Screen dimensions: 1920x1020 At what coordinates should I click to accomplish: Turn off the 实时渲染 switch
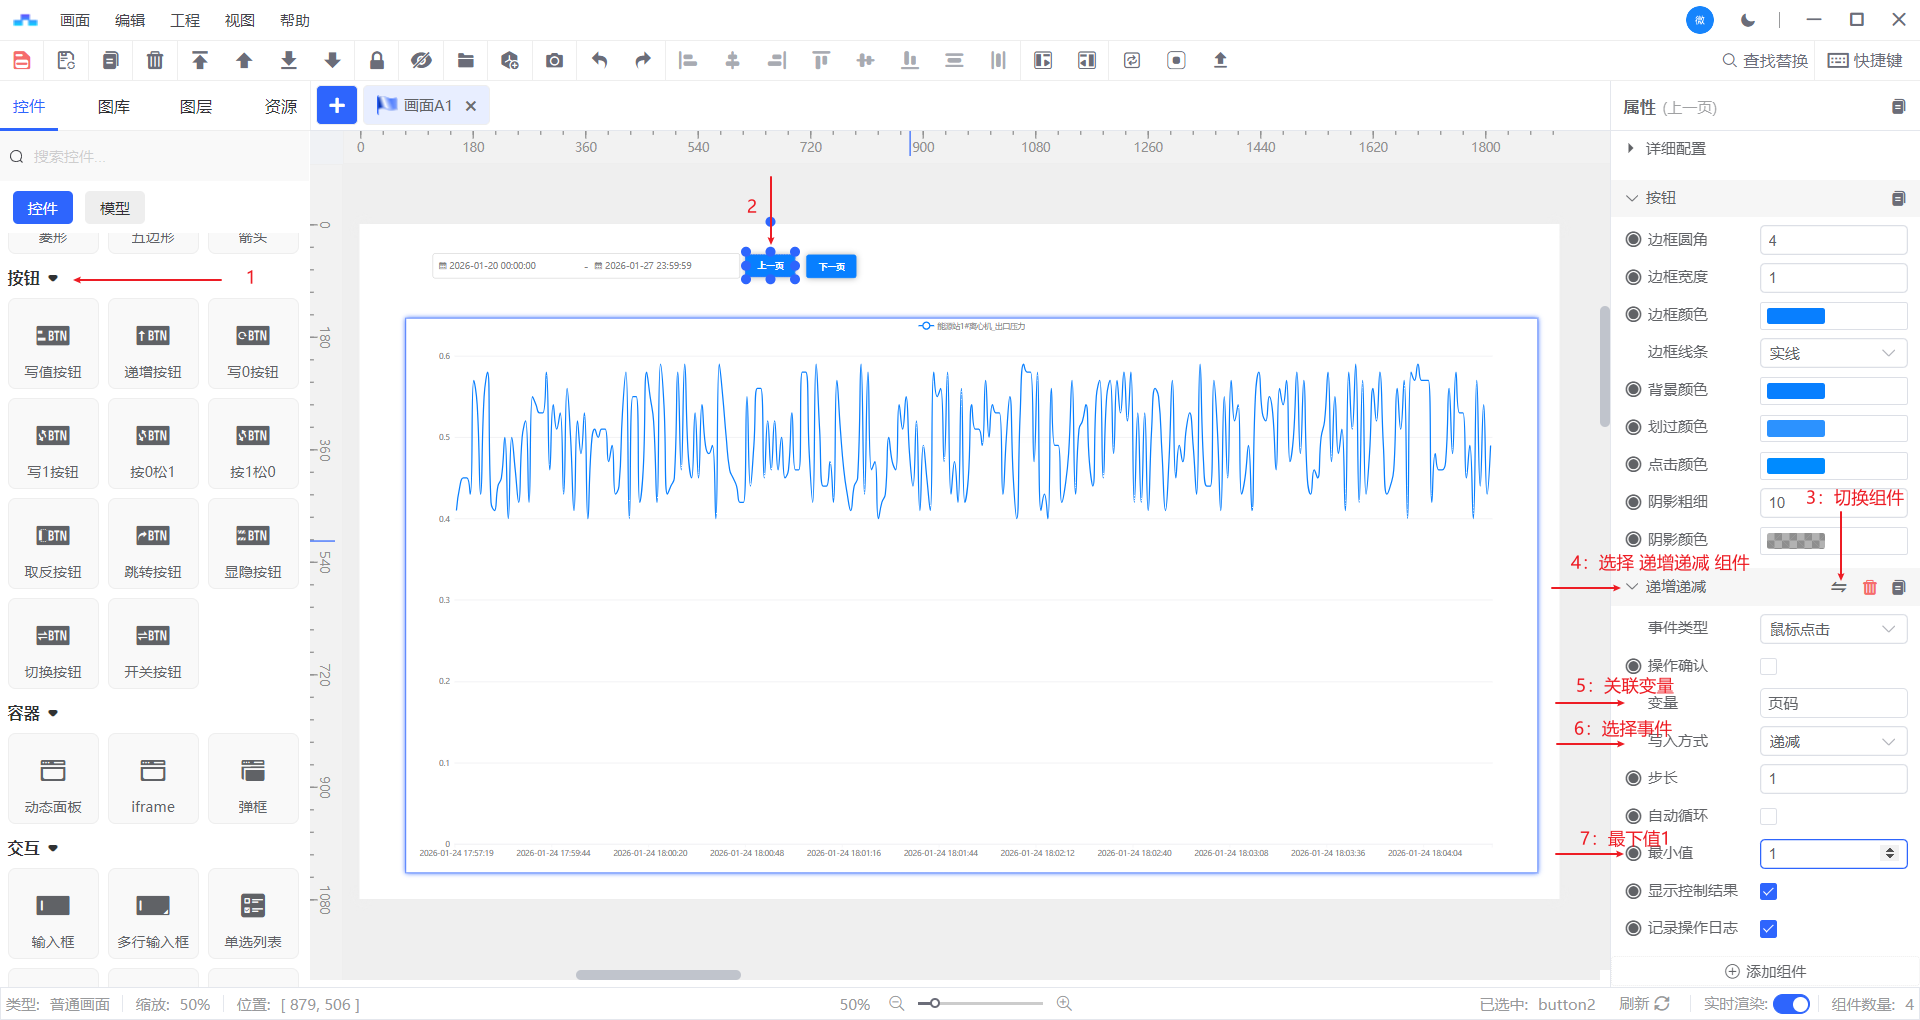click(1790, 1004)
